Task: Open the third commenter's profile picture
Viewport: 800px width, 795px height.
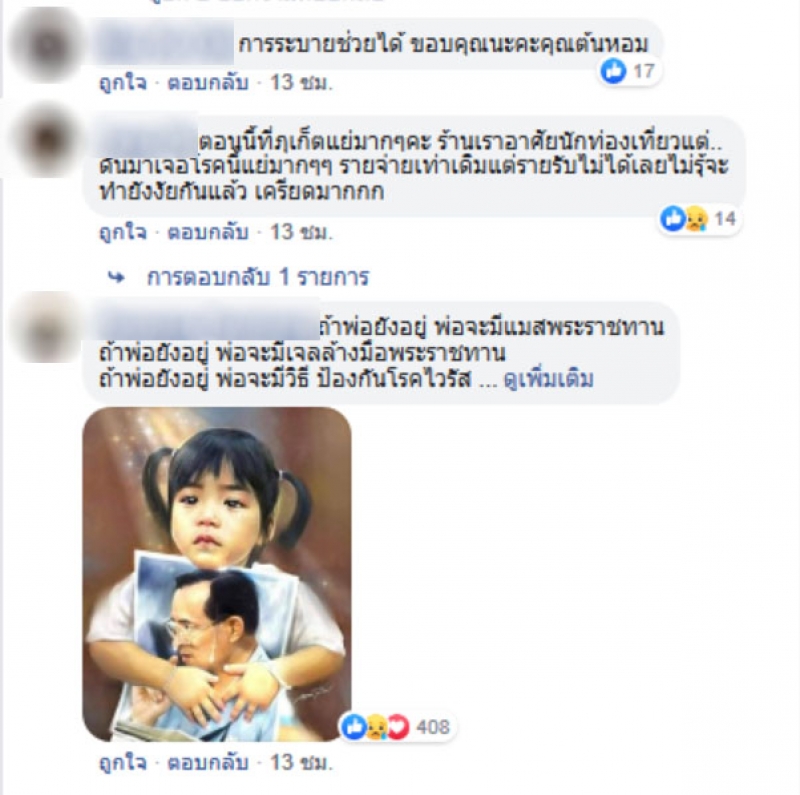Action: 47,328
